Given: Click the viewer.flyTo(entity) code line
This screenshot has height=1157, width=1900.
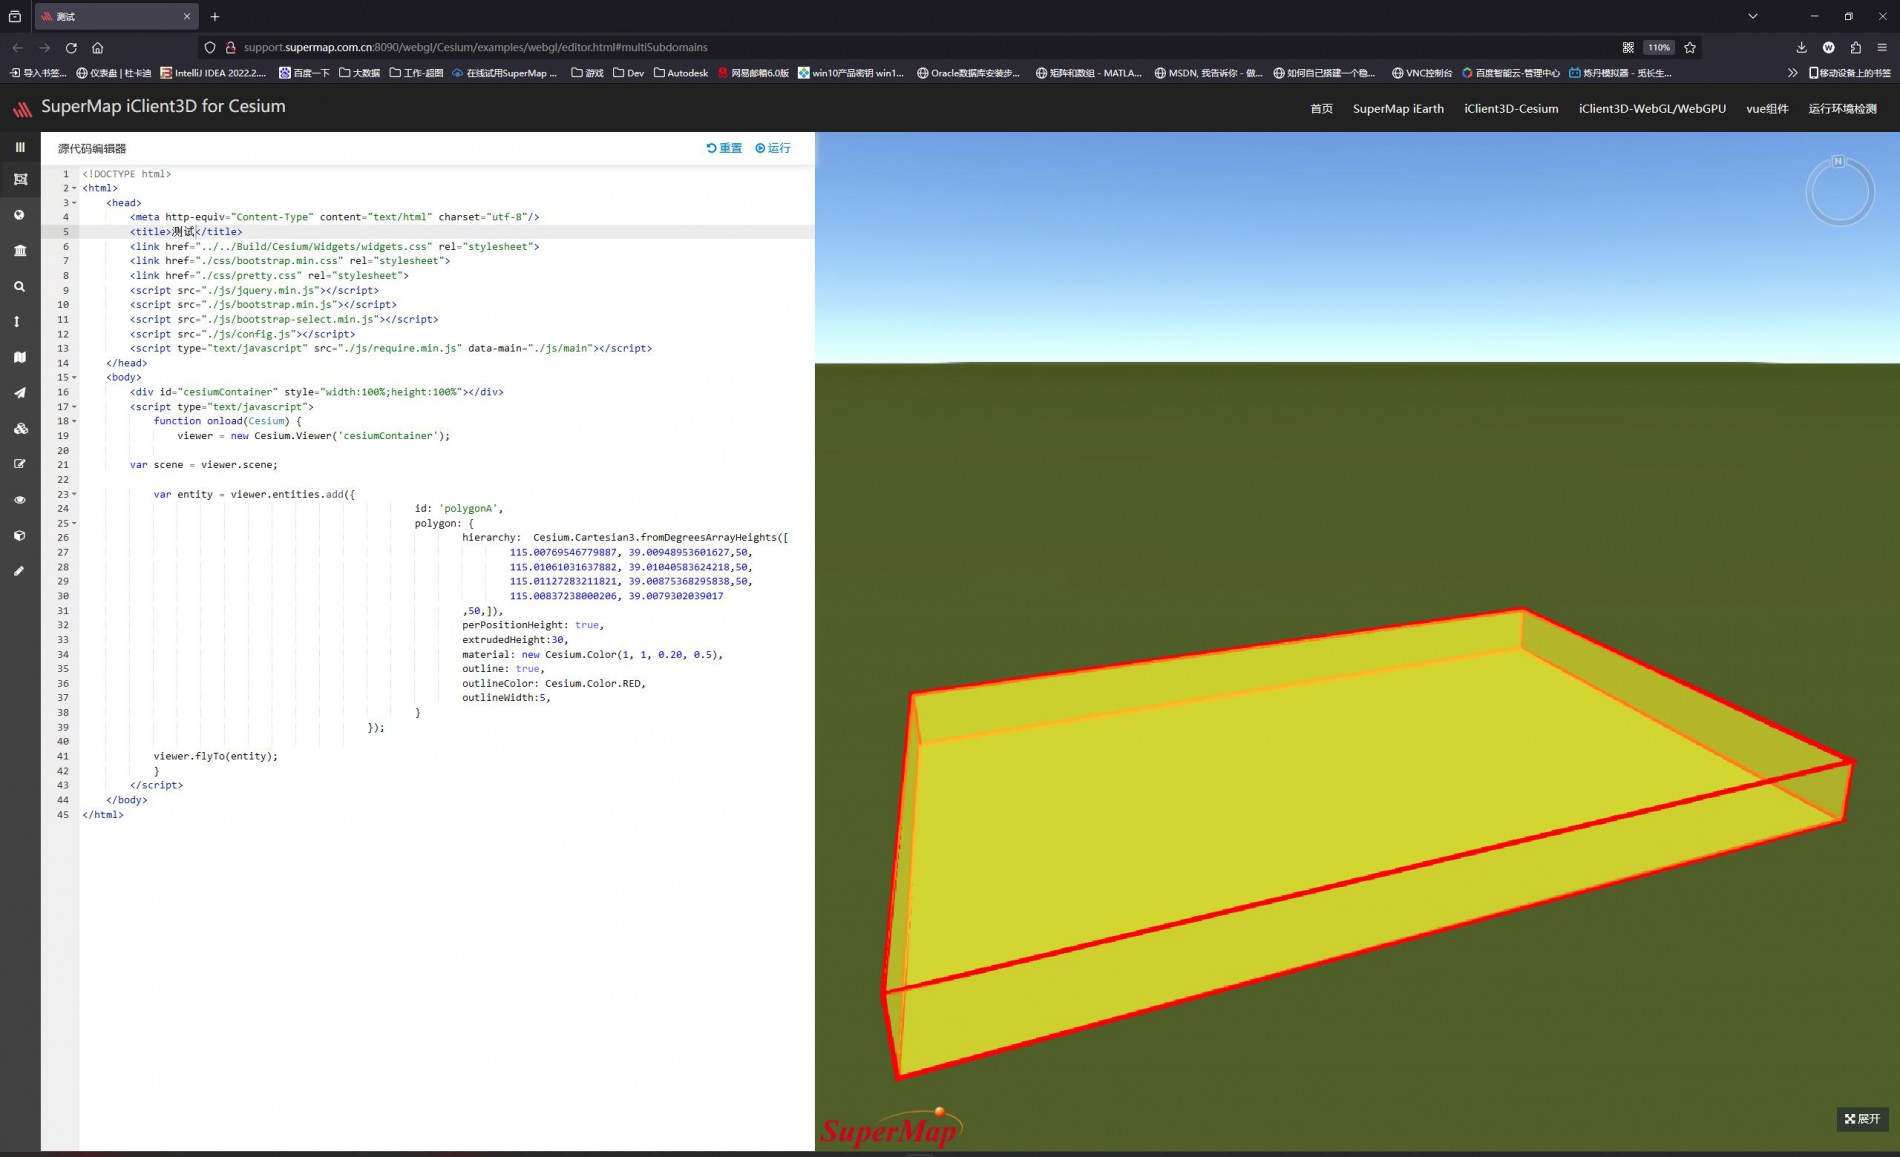Looking at the screenshot, I should click(216, 756).
